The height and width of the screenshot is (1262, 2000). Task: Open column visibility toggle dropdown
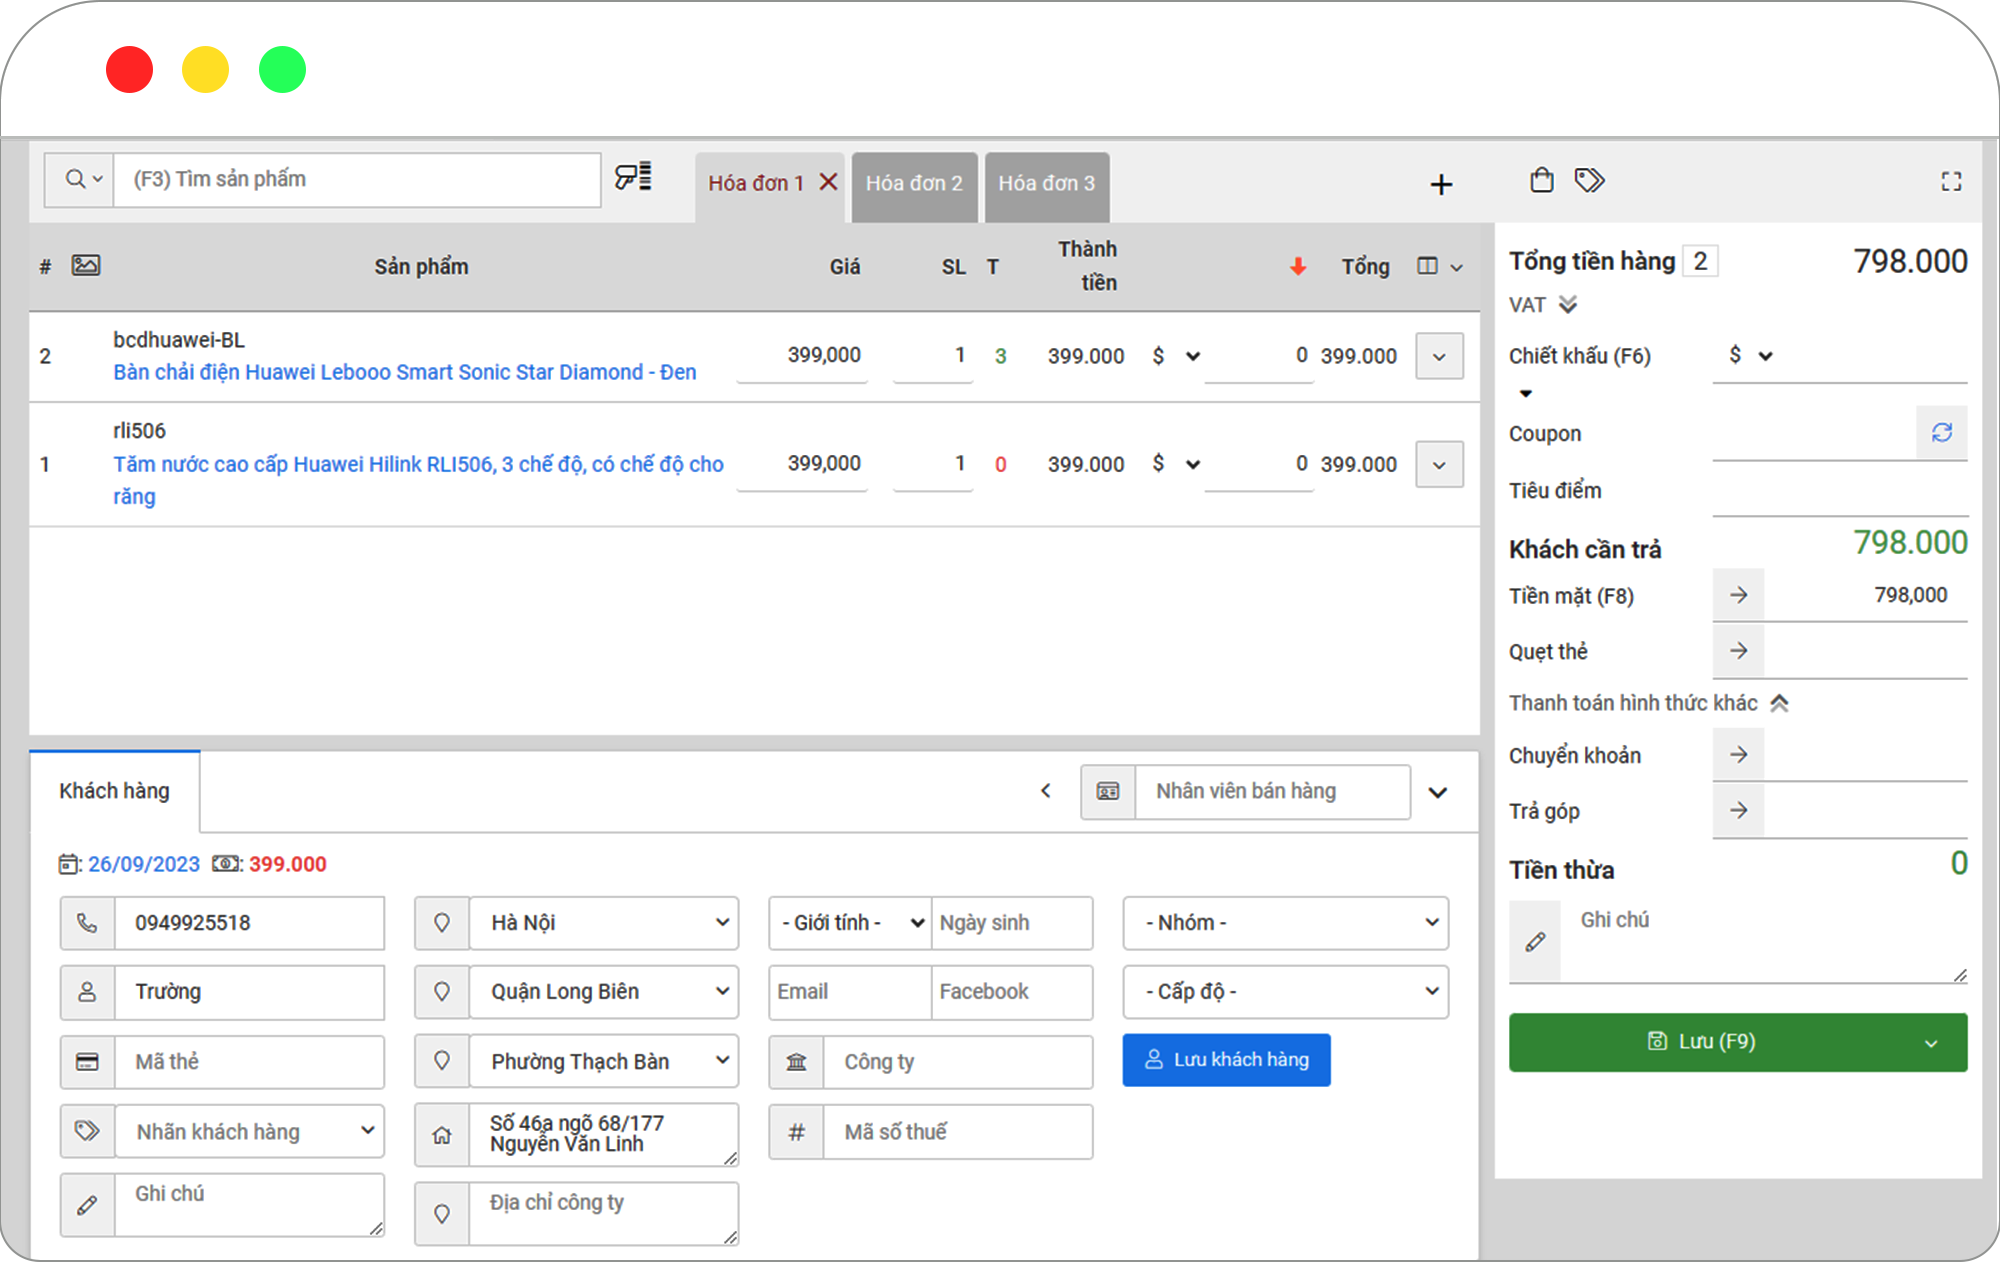coord(1439,266)
